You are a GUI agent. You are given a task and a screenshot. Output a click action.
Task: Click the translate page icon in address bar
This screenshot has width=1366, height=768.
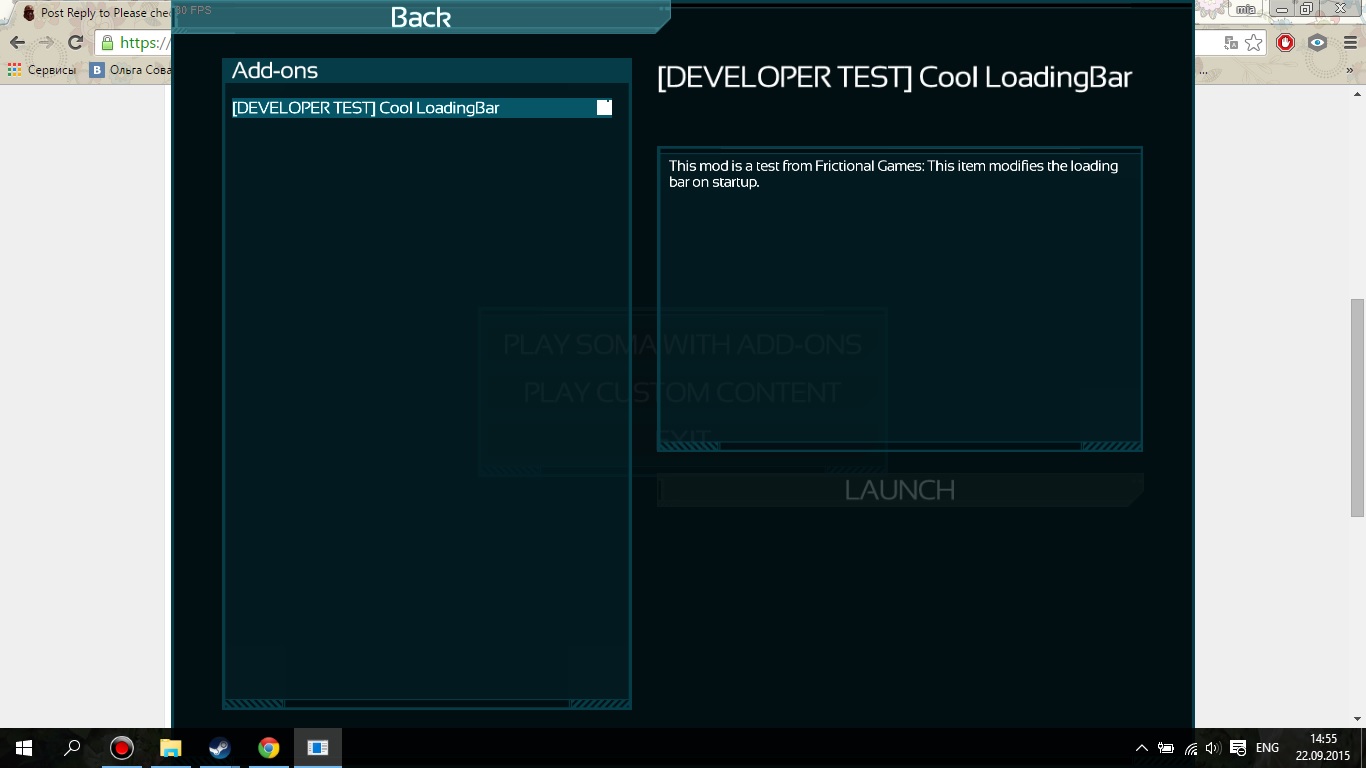[1231, 43]
